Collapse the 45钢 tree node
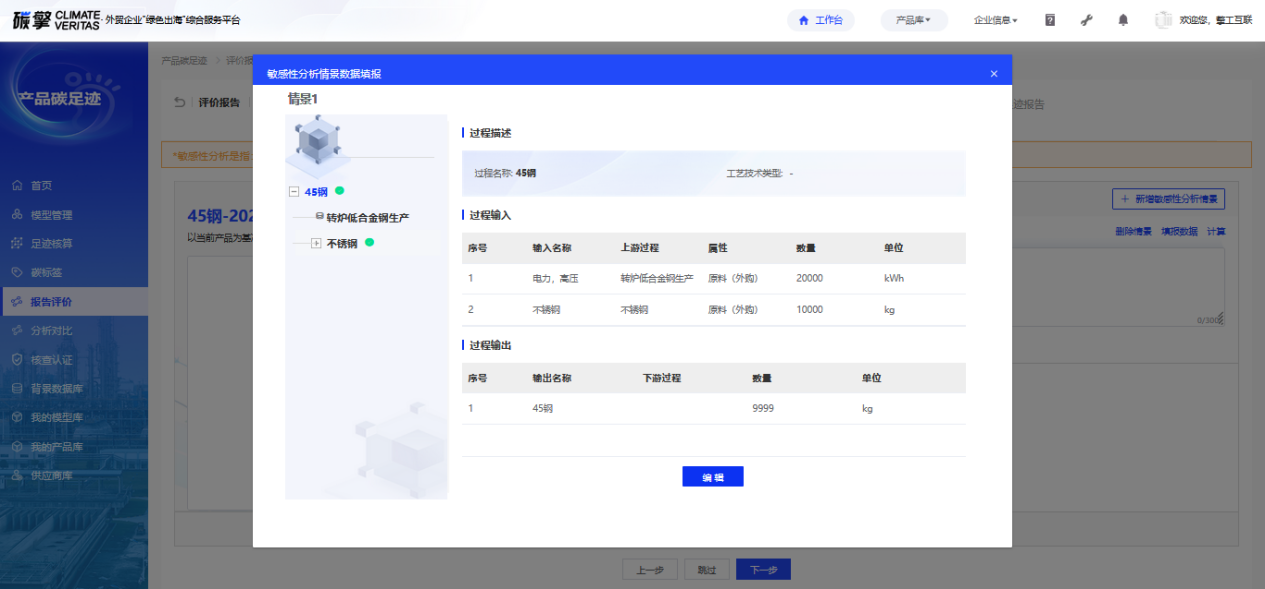The width and height of the screenshot is (1265, 589). 294,192
